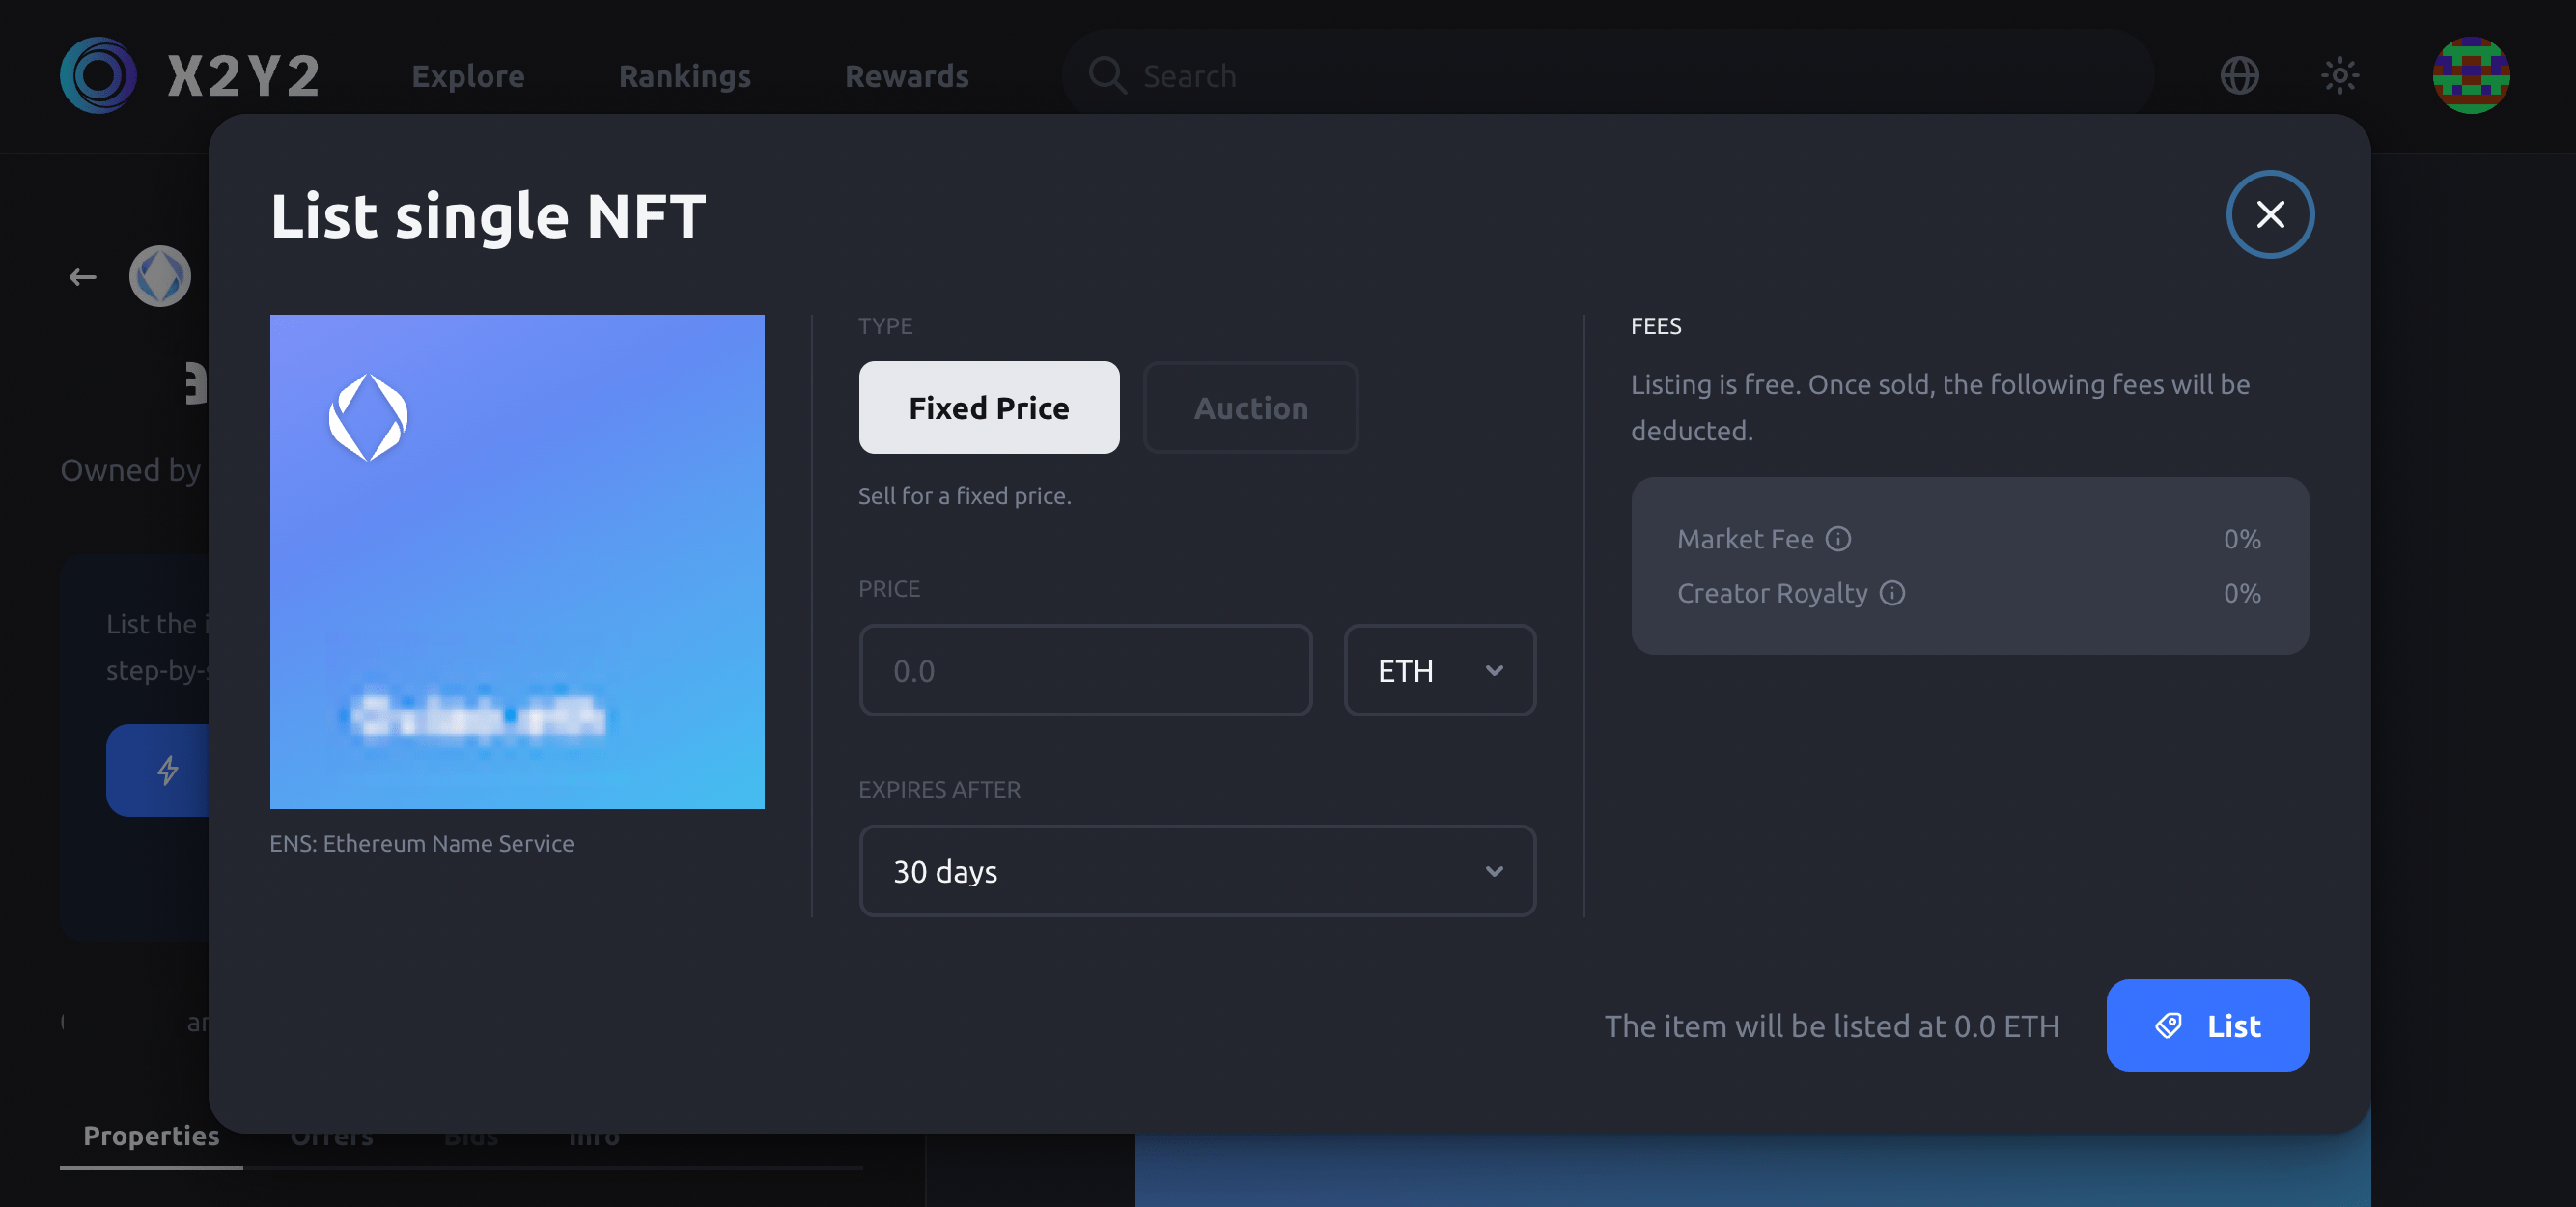Select the Fixed Price listing type
This screenshot has height=1207, width=2576.
[x=988, y=407]
